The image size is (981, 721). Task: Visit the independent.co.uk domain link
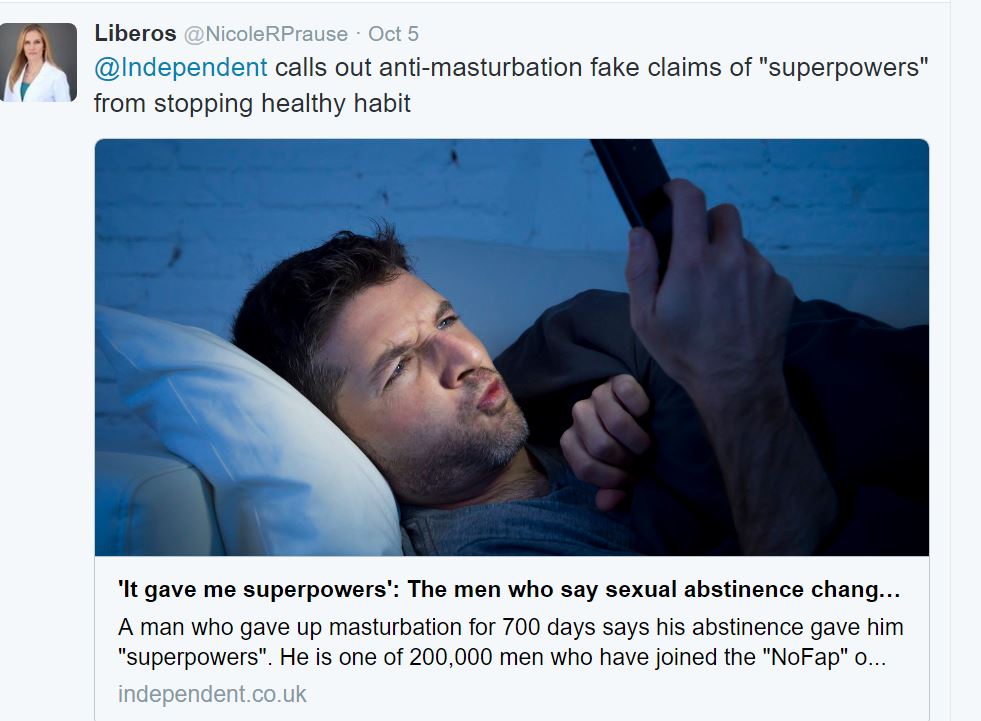click(x=212, y=694)
